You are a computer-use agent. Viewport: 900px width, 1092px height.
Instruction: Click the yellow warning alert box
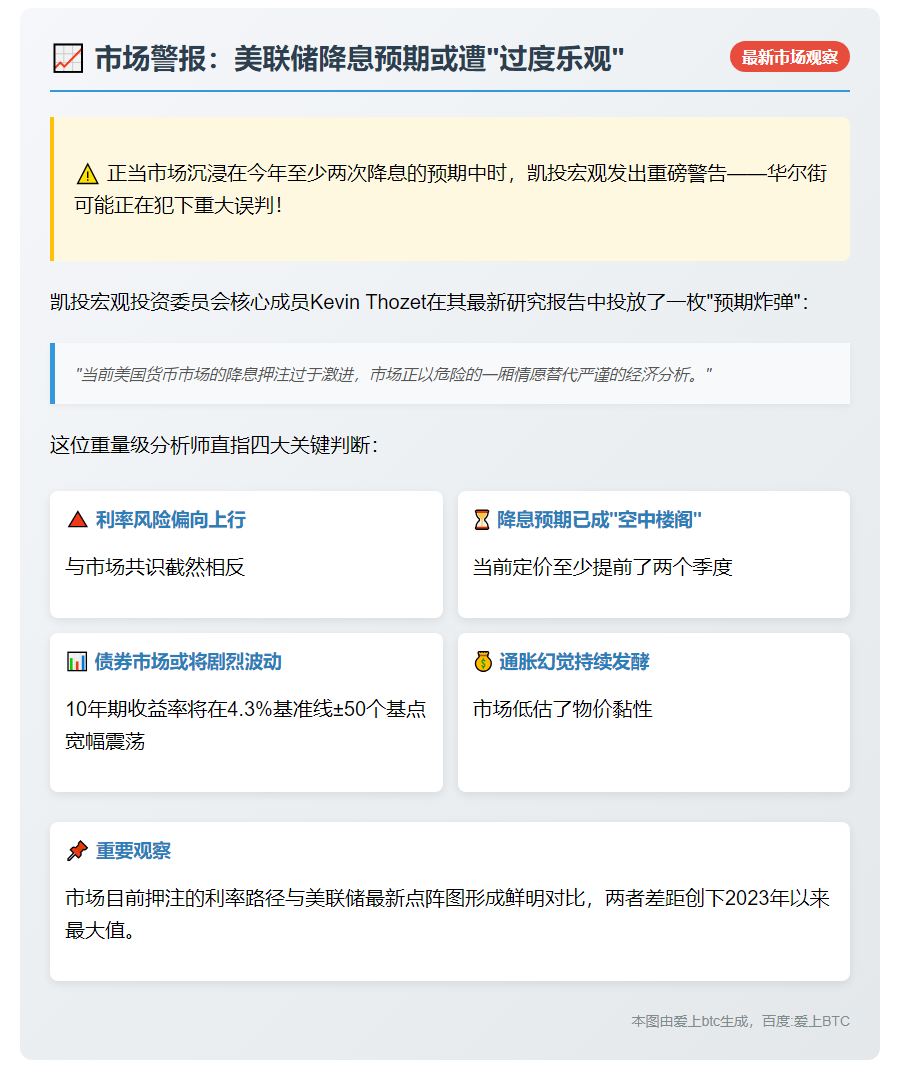click(x=449, y=186)
